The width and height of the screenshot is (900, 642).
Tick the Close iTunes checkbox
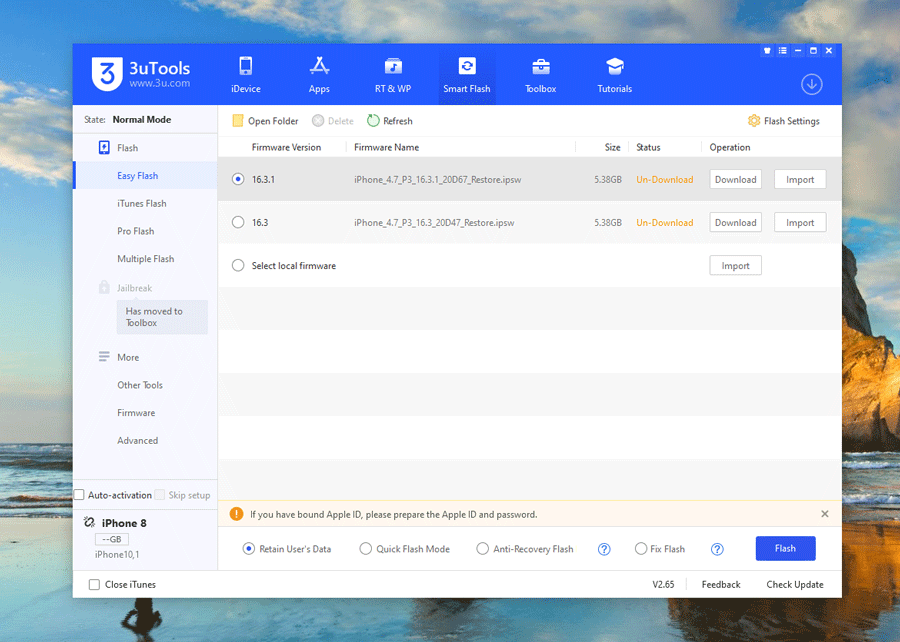94,585
